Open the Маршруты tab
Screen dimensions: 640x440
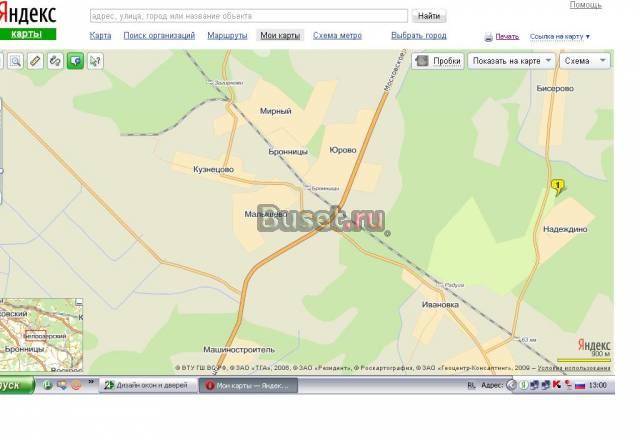click(227, 36)
